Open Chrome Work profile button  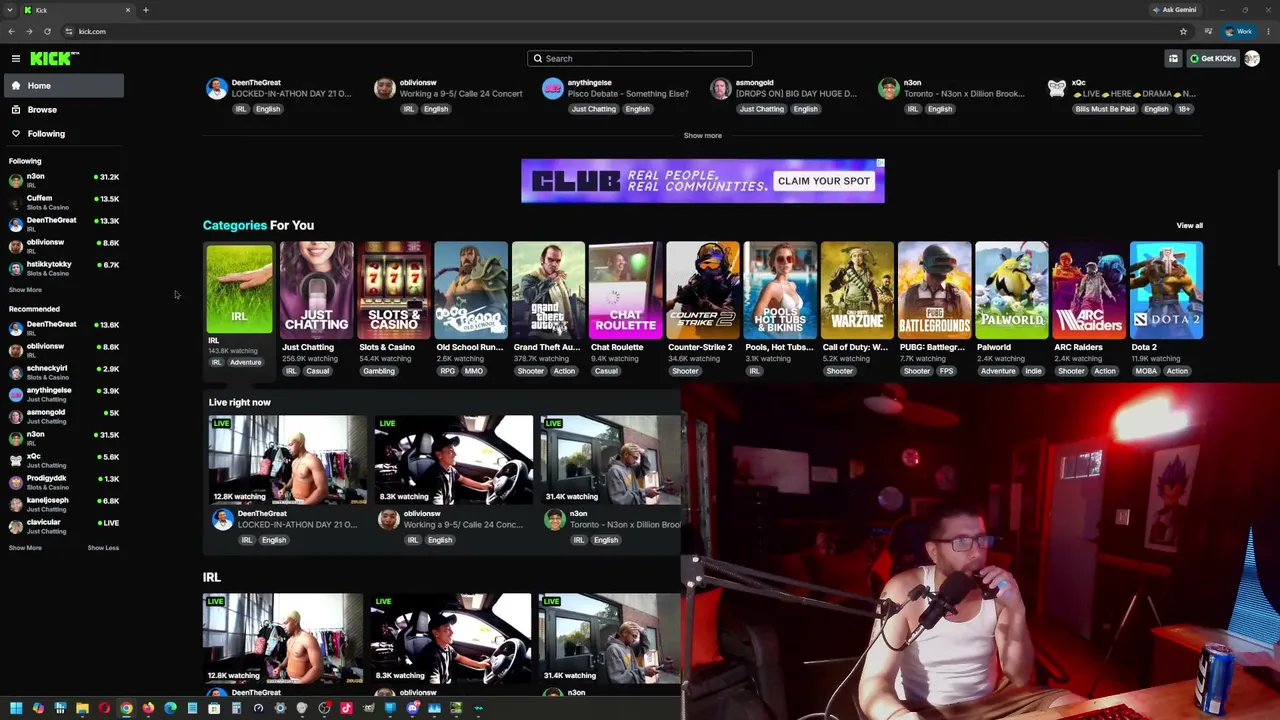[x=1239, y=32]
